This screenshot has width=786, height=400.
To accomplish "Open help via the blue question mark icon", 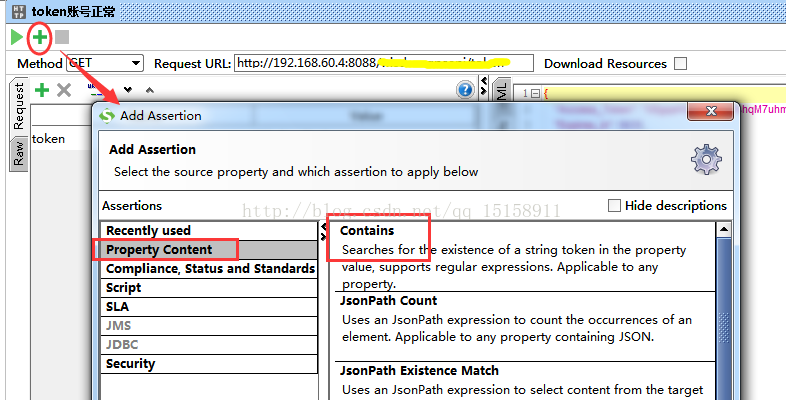I will pyautogui.click(x=465, y=90).
